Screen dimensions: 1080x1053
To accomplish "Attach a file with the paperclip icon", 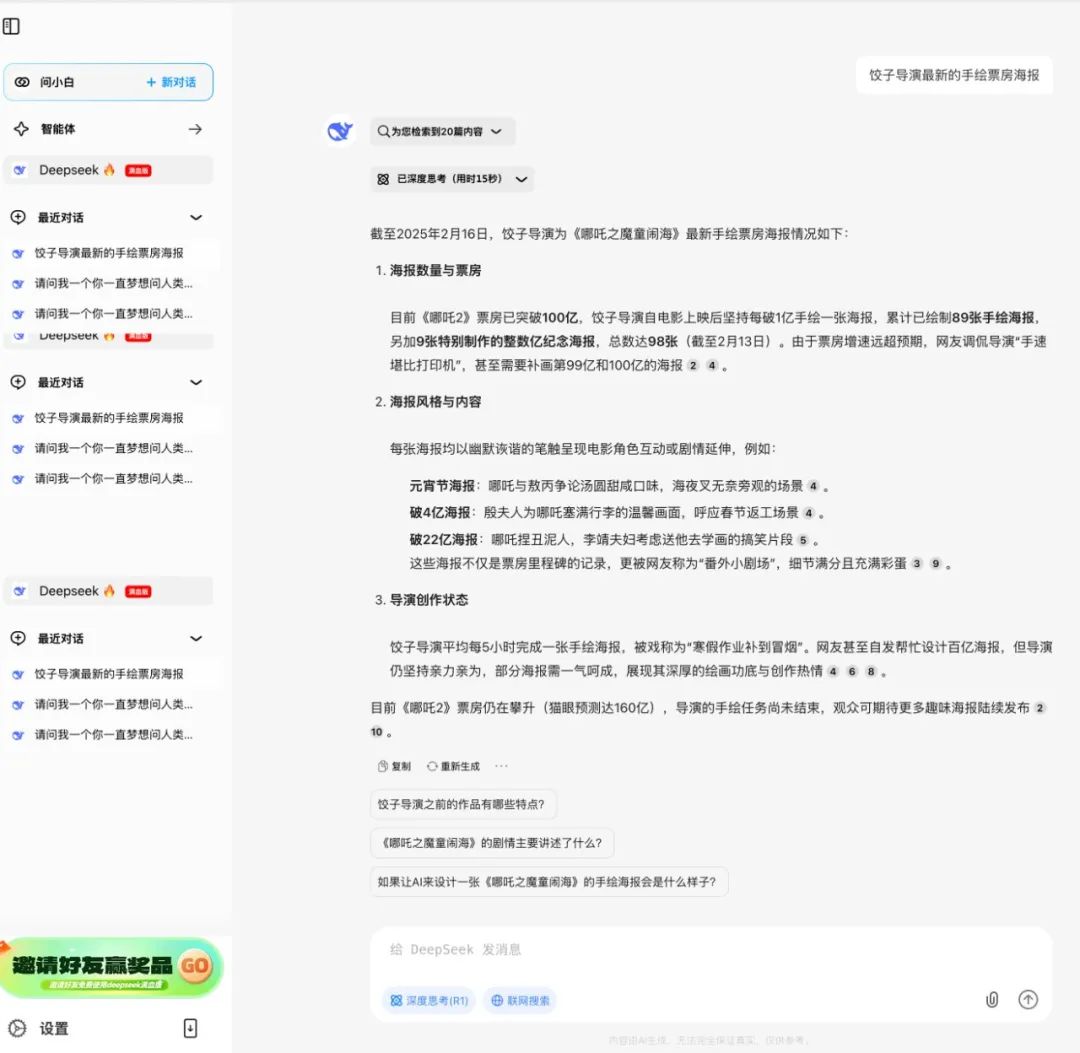I will click(x=992, y=999).
